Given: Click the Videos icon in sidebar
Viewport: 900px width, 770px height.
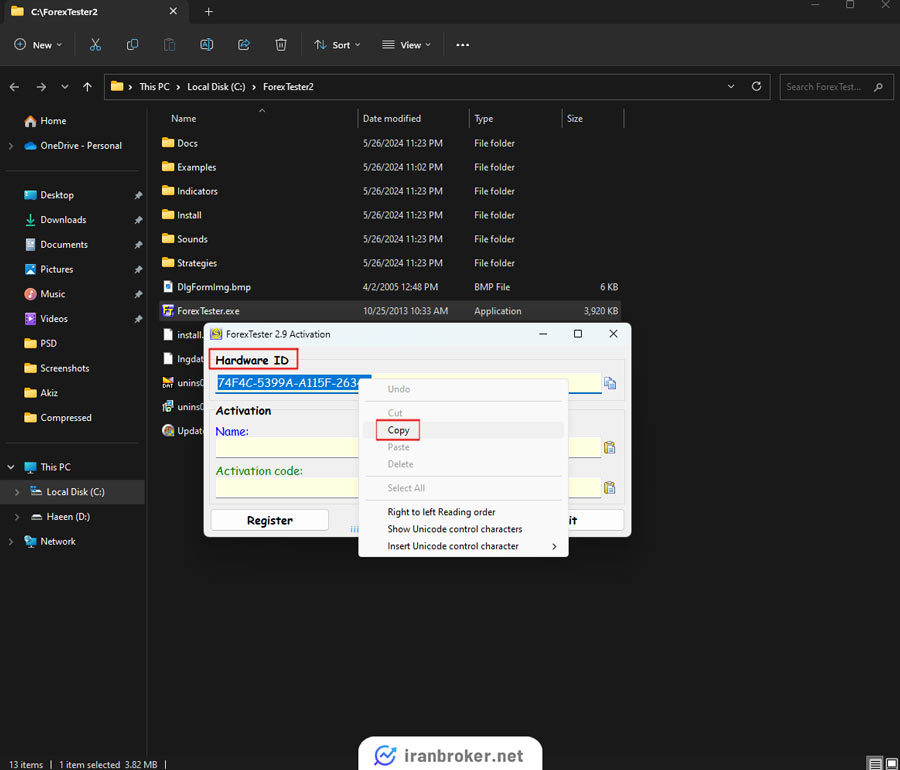Looking at the screenshot, I should click(30, 318).
